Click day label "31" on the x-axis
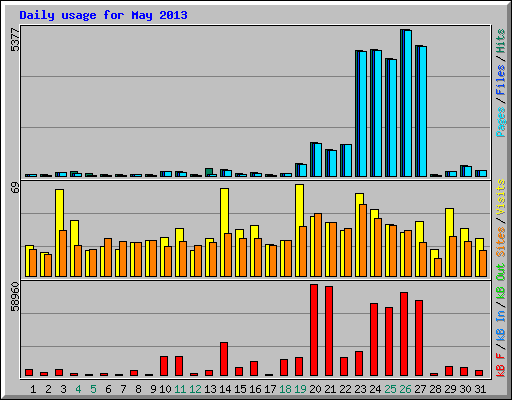 point(480,389)
